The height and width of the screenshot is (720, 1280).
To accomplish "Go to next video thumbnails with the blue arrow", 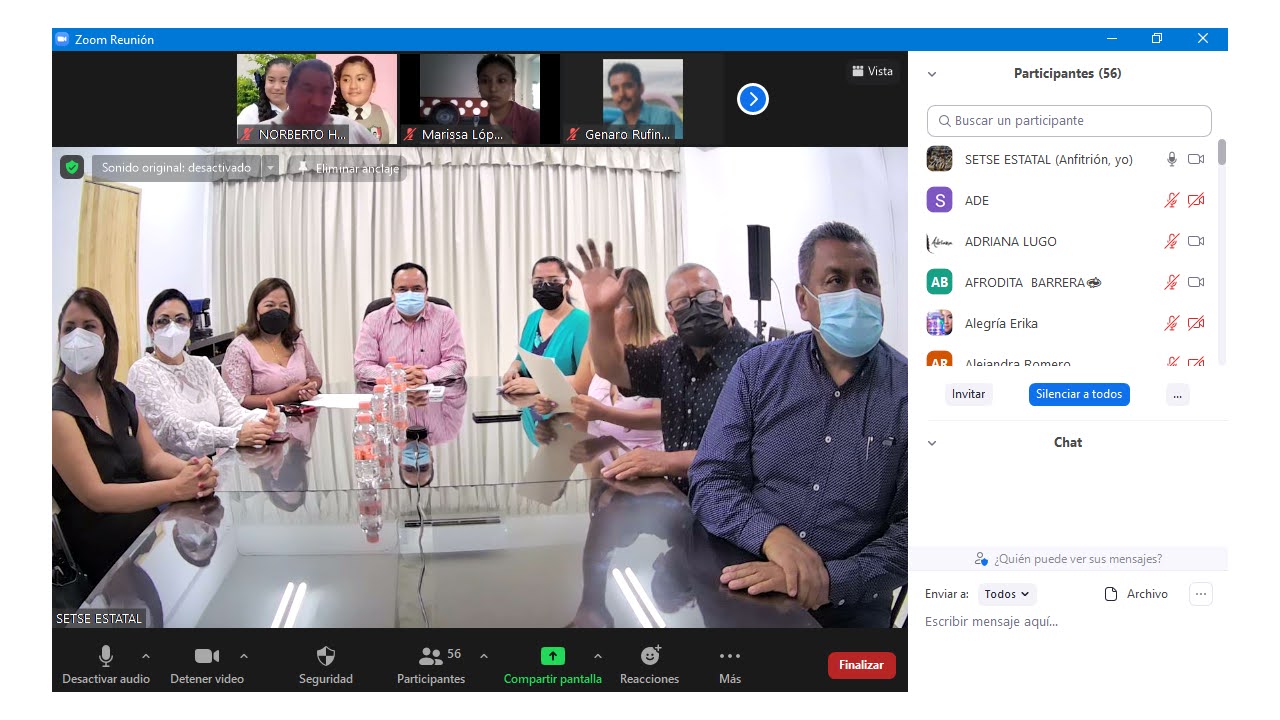I will click(753, 99).
